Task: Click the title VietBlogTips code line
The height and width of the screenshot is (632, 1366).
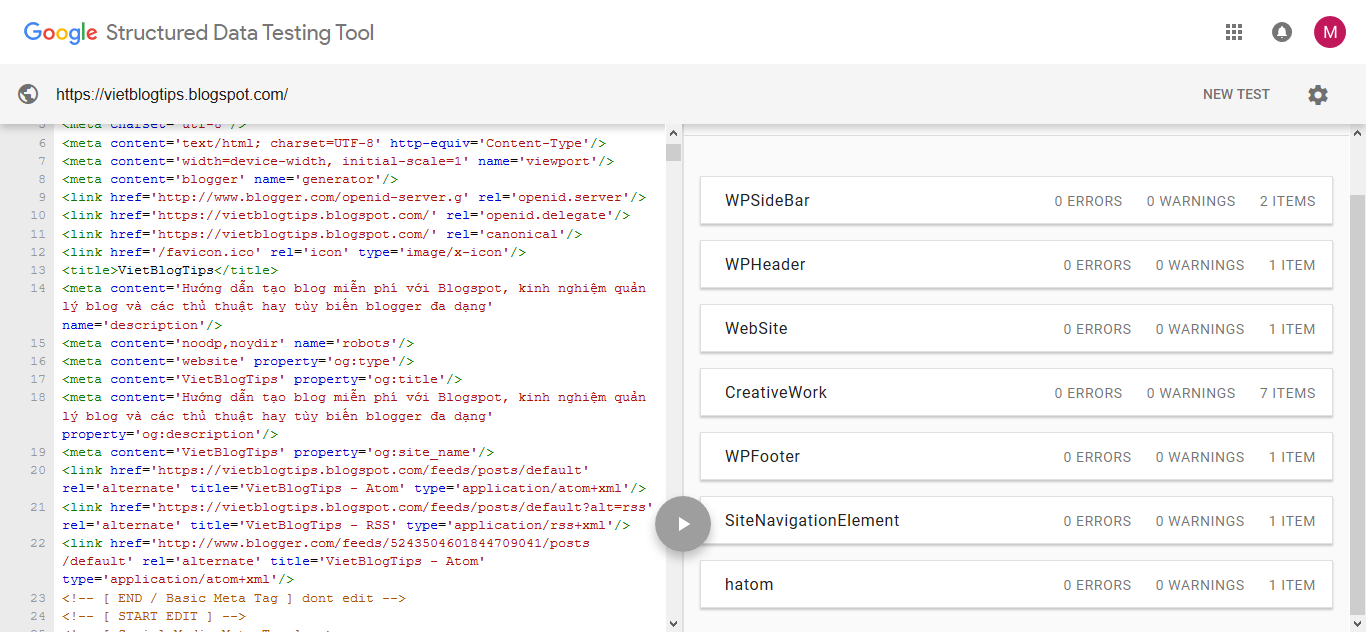Action: pyautogui.click(x=170, y=270)
